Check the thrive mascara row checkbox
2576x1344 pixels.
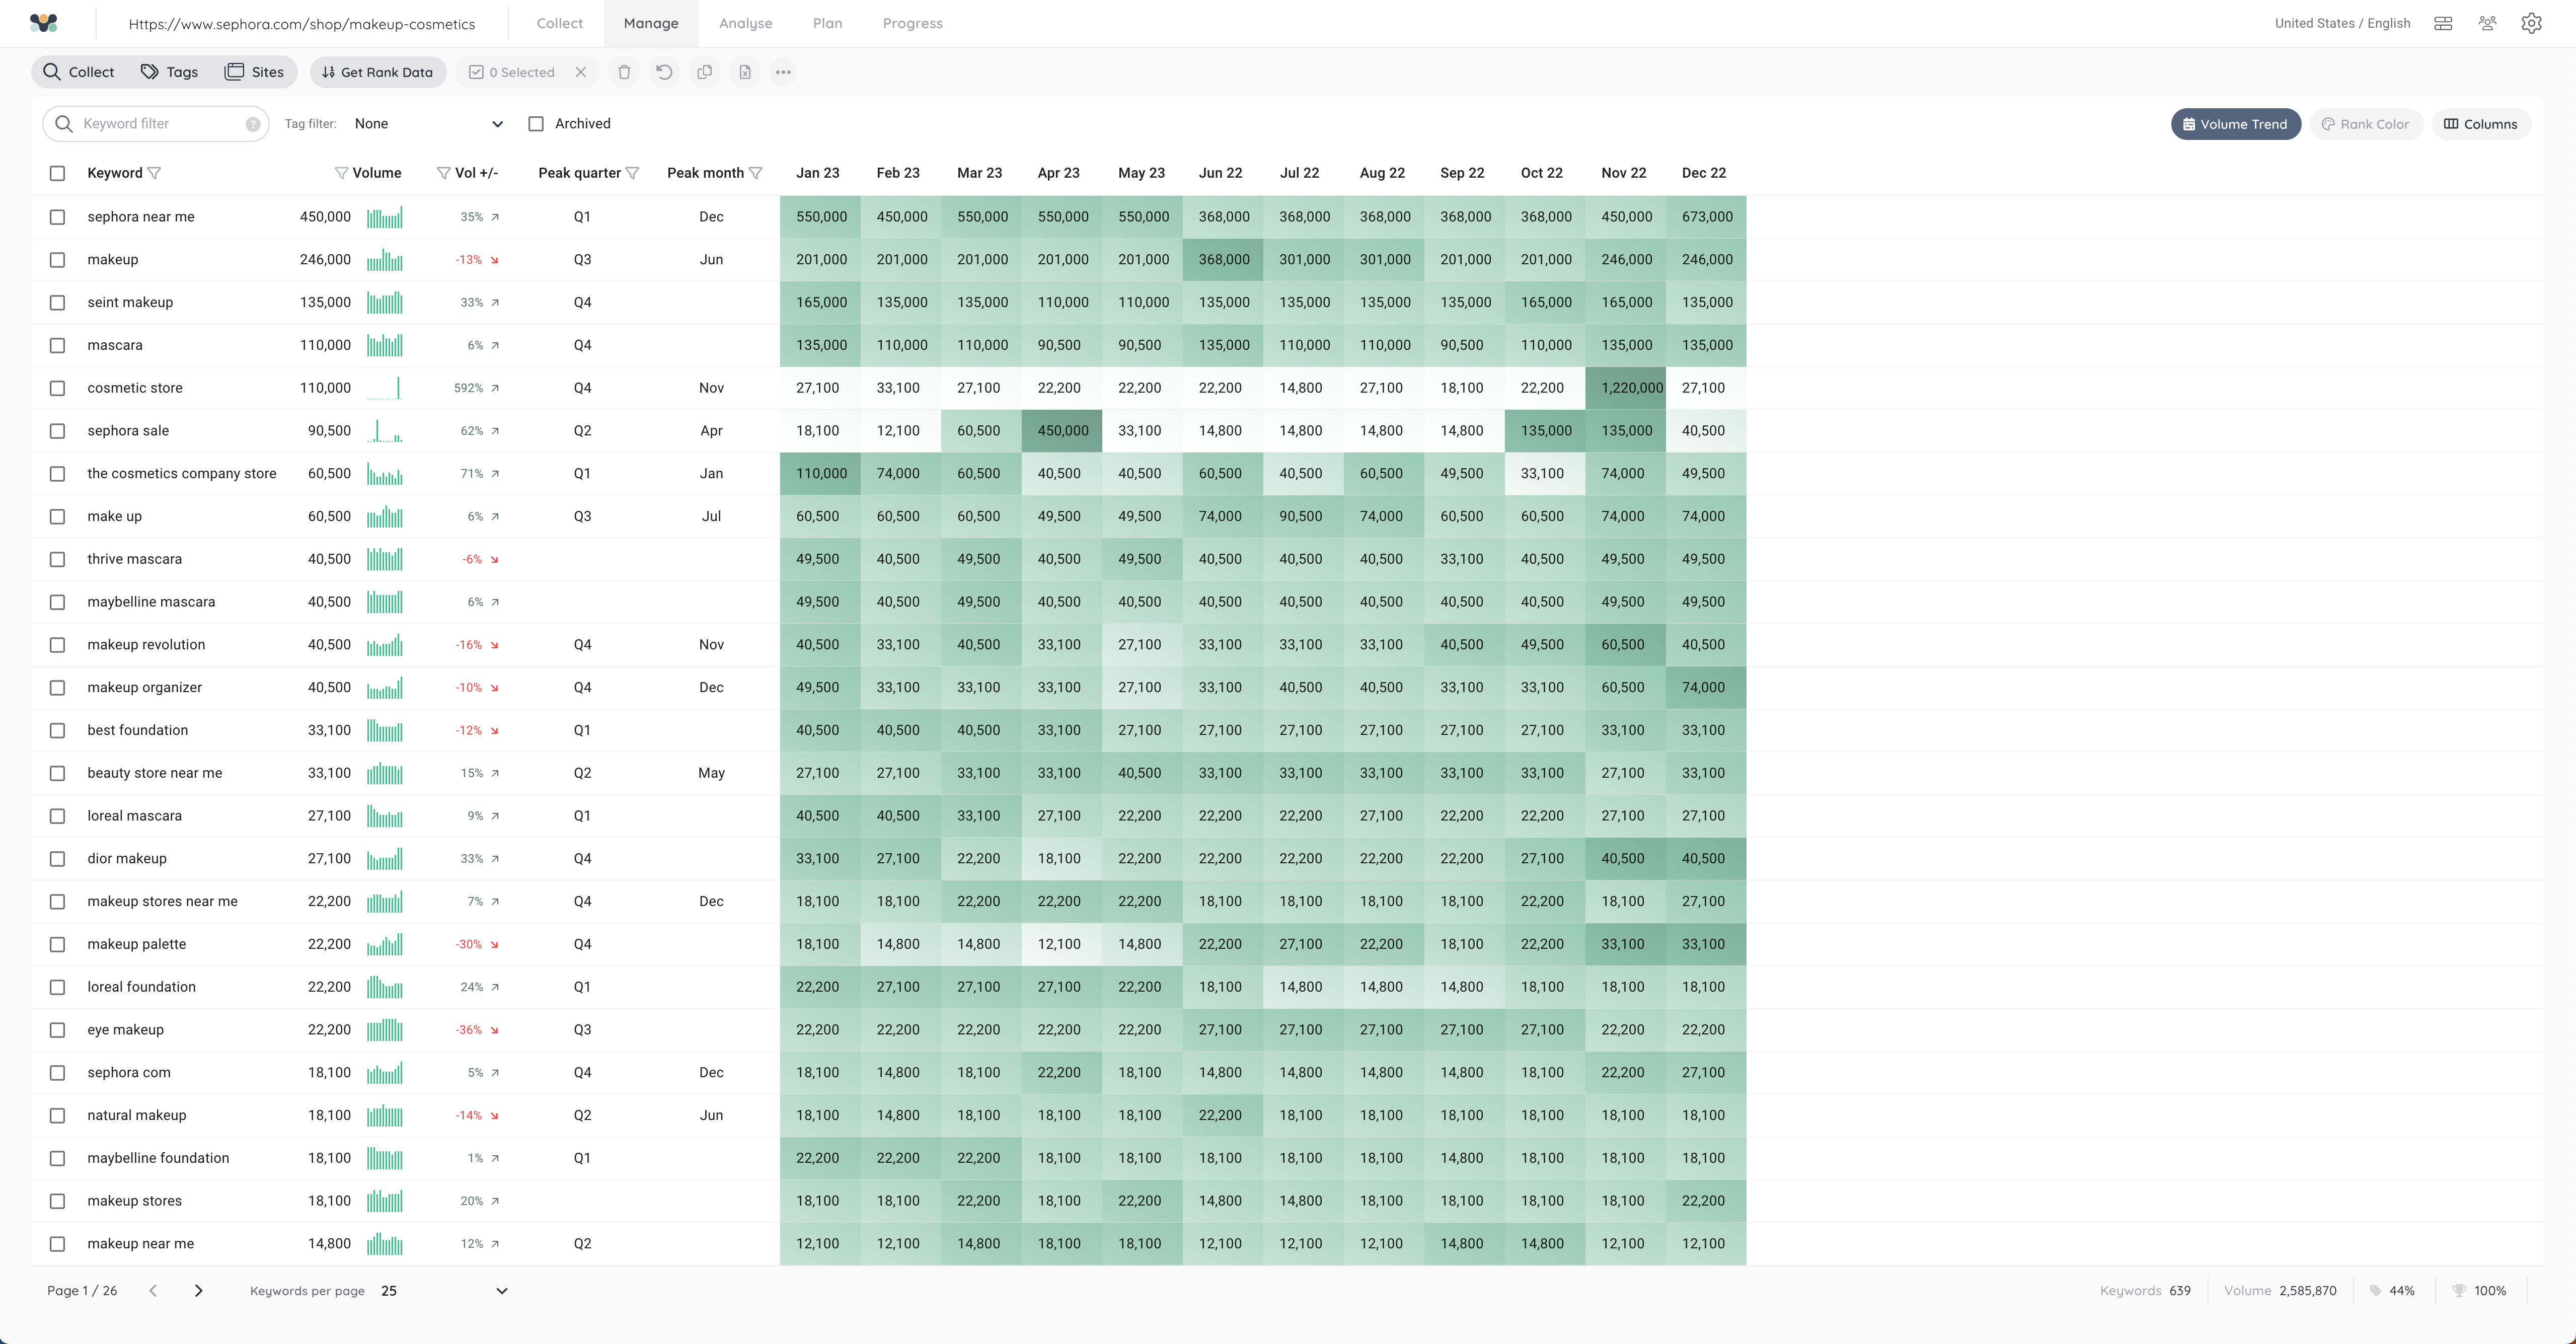tap(57, 559)
